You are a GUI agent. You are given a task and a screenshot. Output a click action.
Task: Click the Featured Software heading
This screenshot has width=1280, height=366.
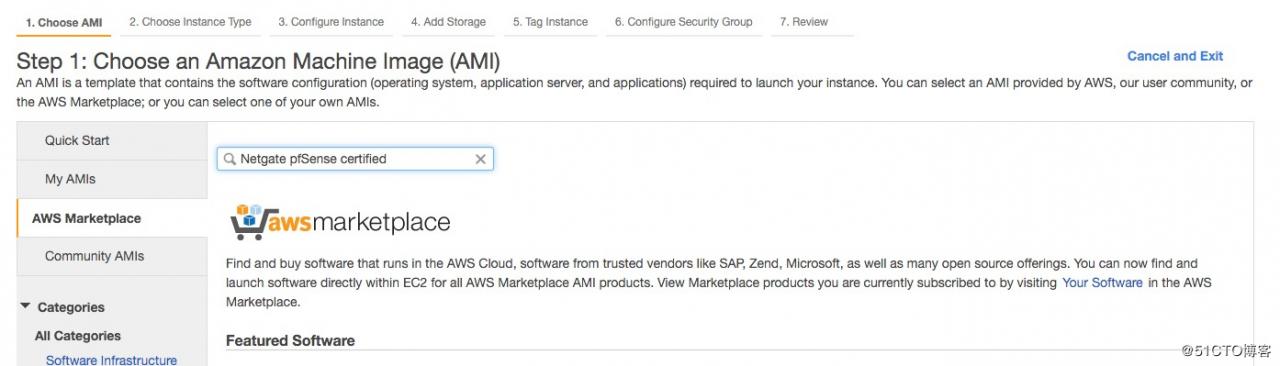[x=290, y=341]
